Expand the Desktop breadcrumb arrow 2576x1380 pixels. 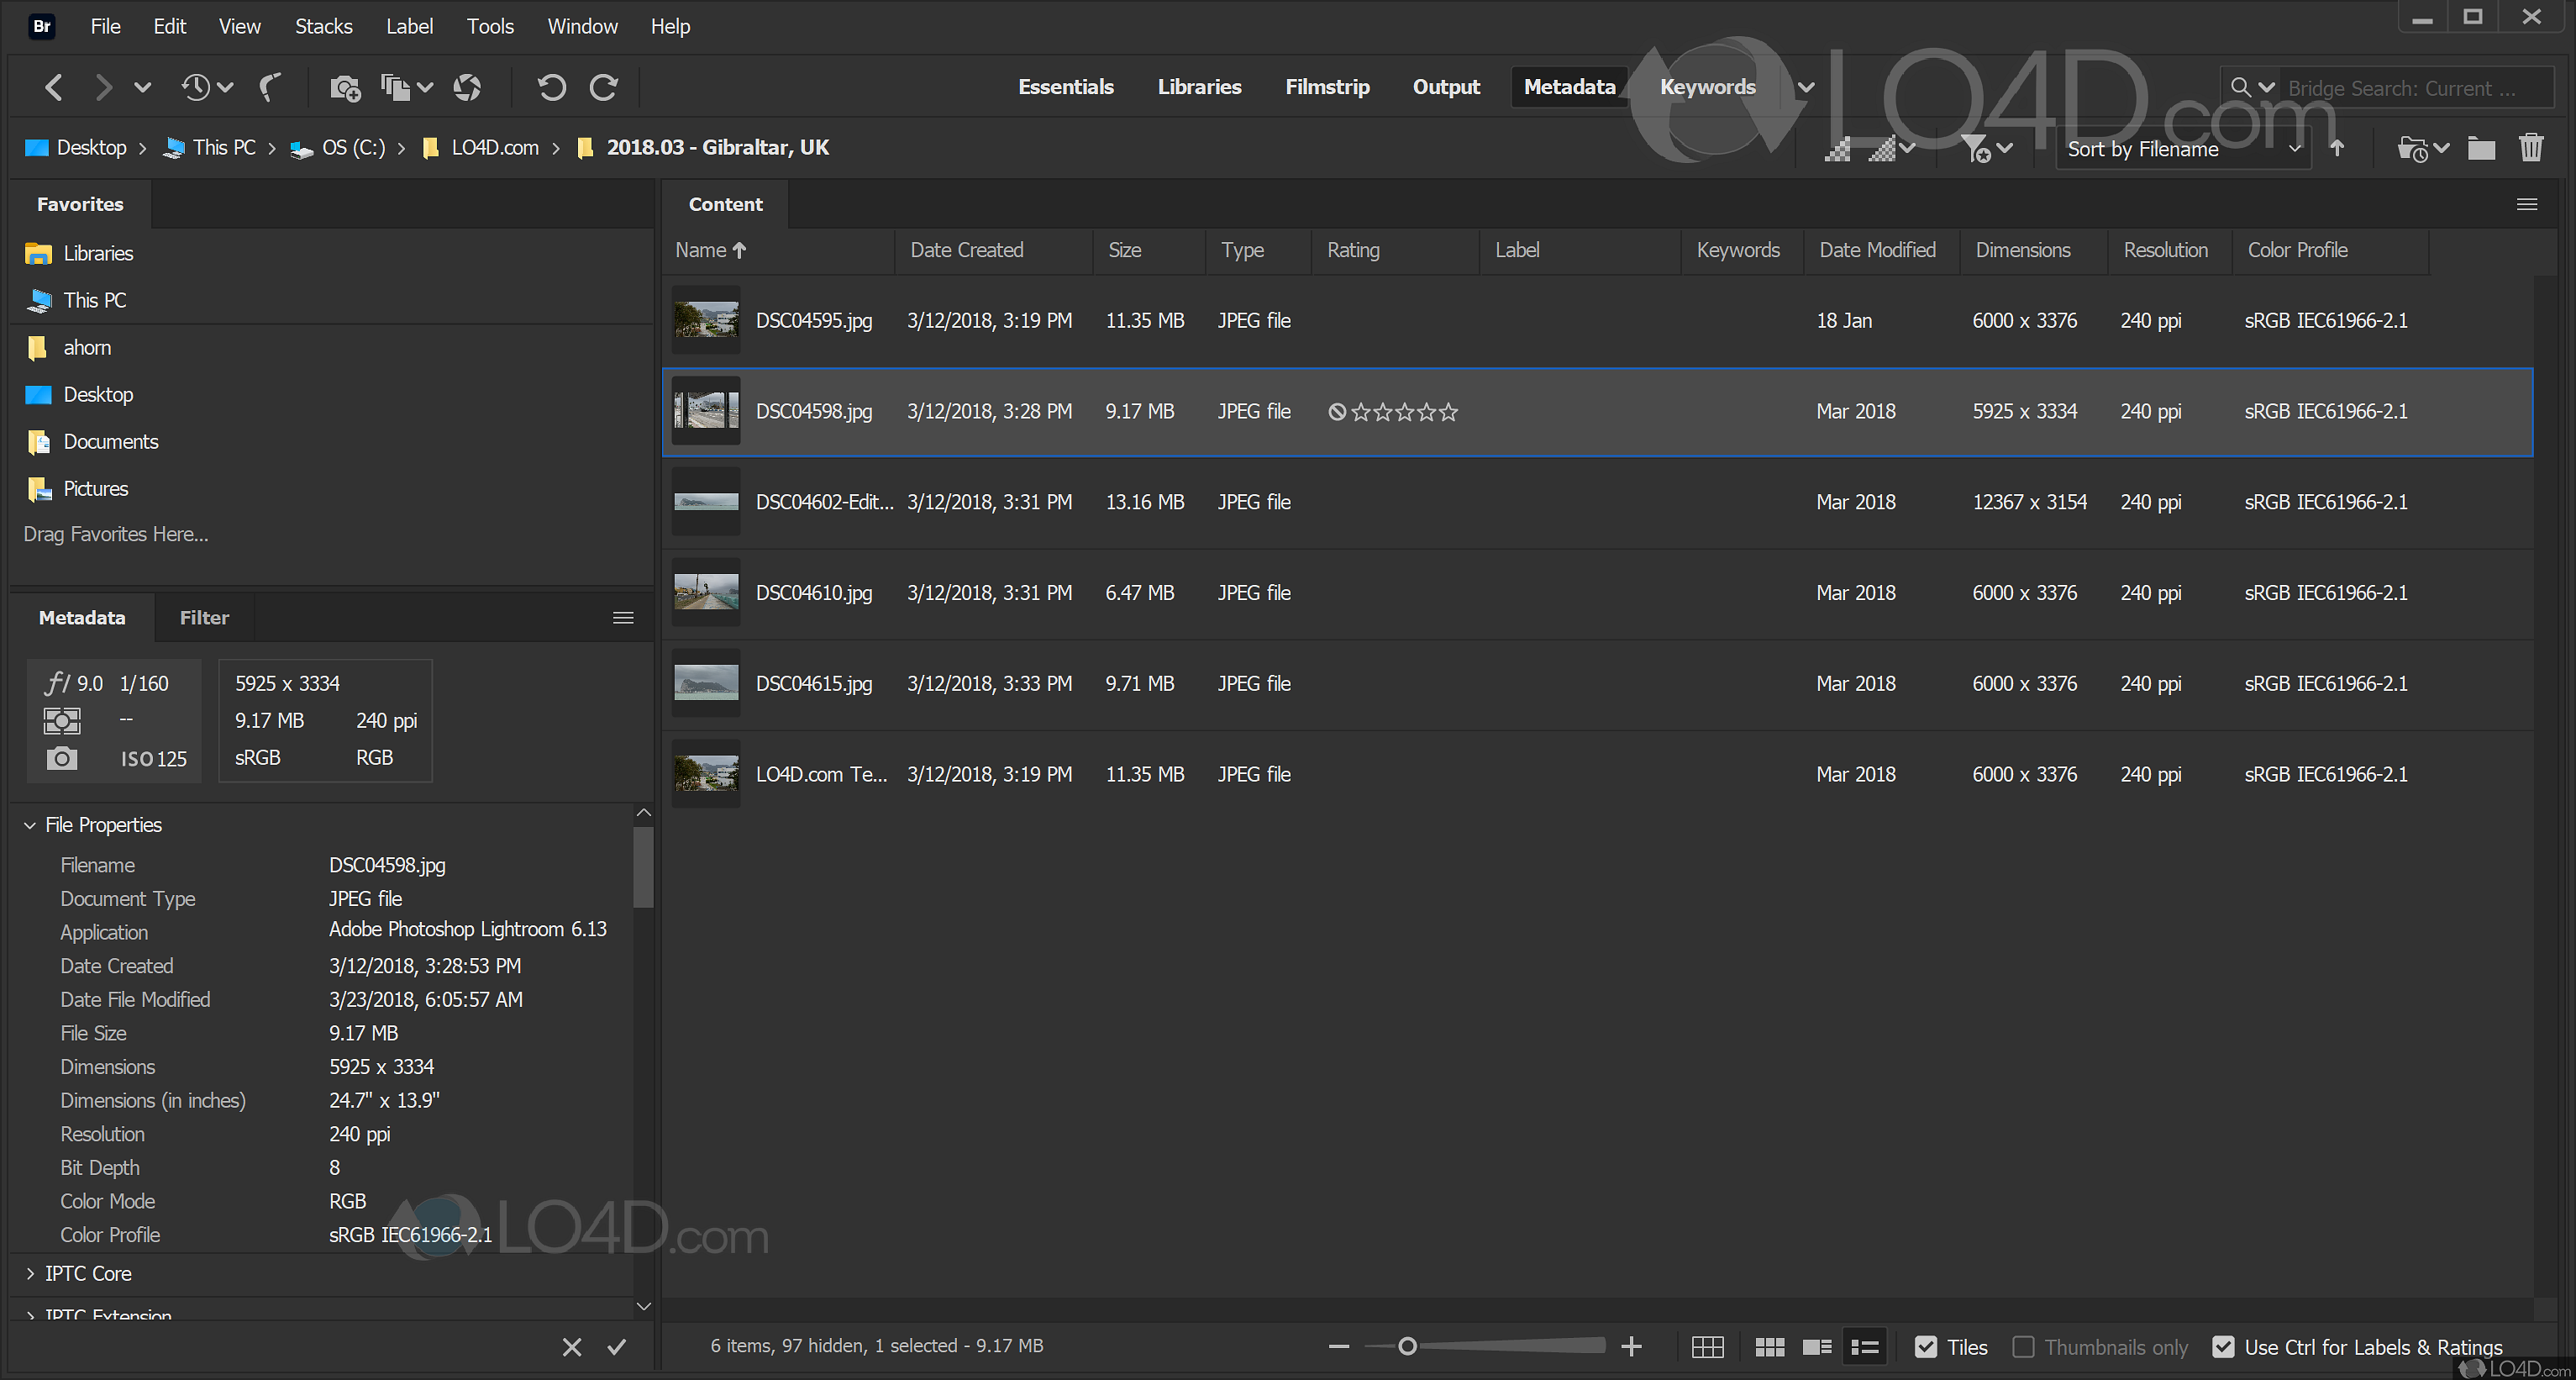[x=142, y=148]
